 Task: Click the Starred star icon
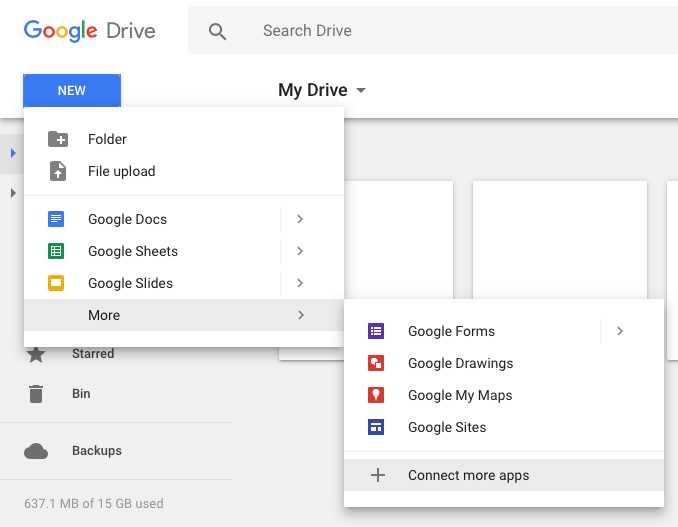click(36, 355)
